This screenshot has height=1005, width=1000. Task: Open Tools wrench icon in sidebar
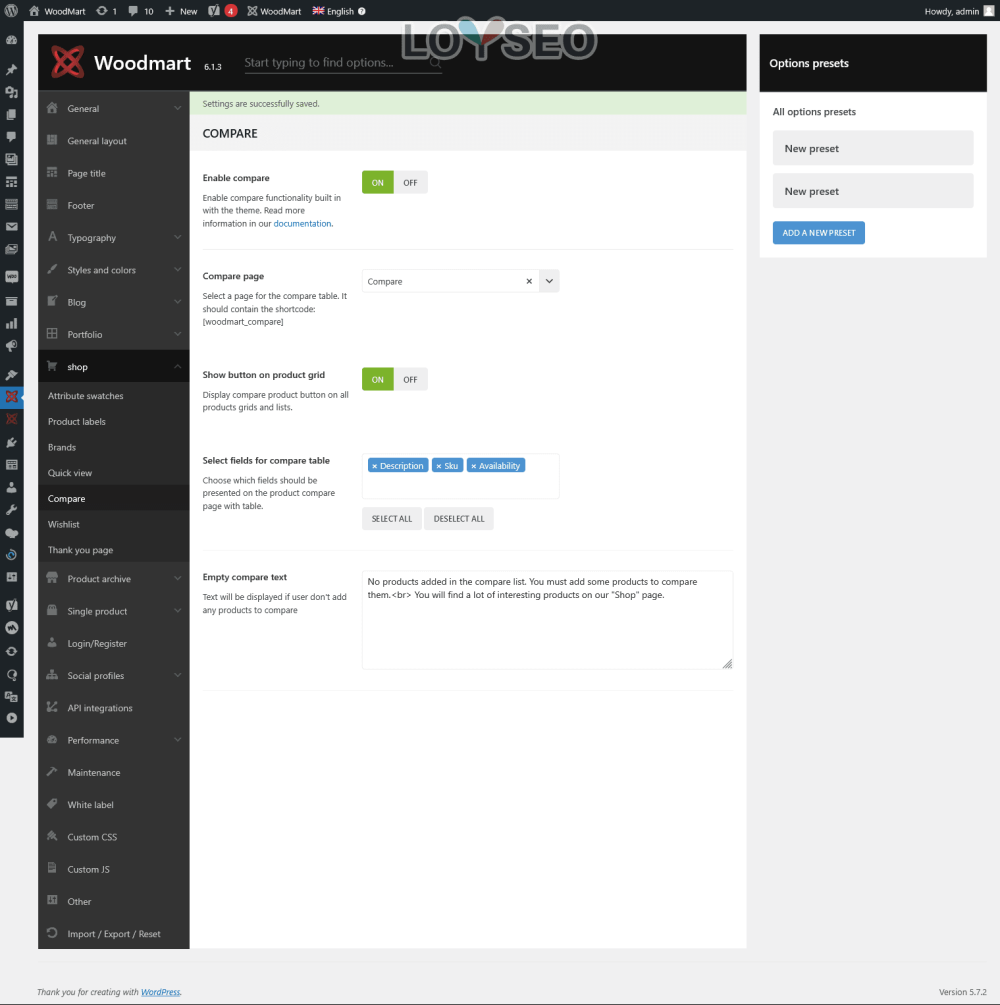tap(11, 510)
